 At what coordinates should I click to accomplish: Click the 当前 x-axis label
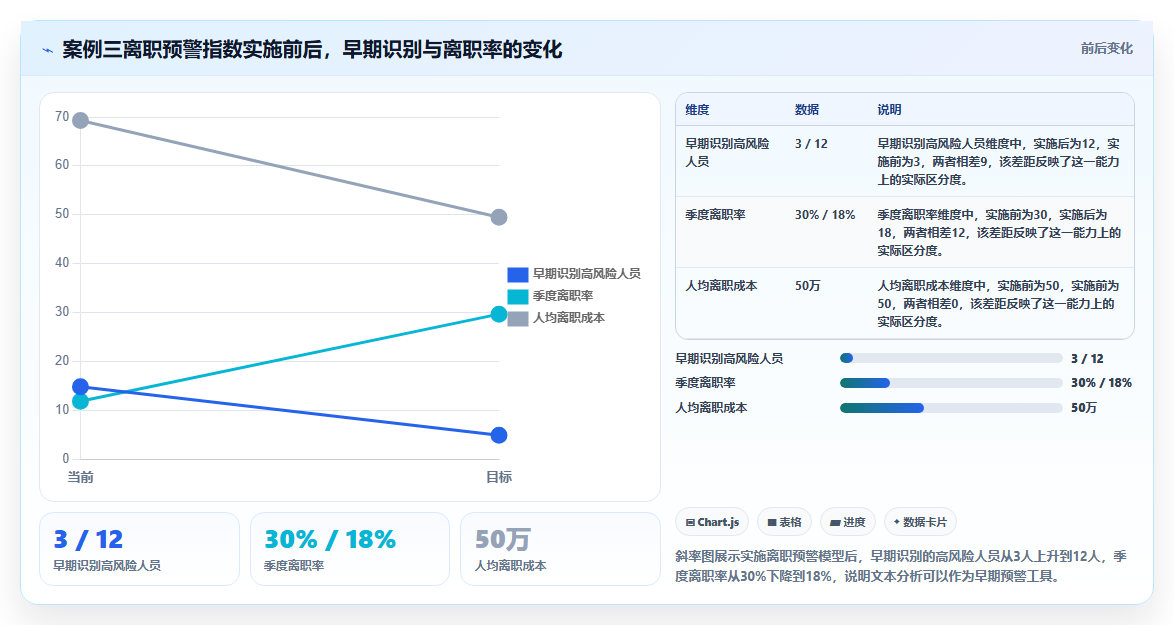pos(80,478)
